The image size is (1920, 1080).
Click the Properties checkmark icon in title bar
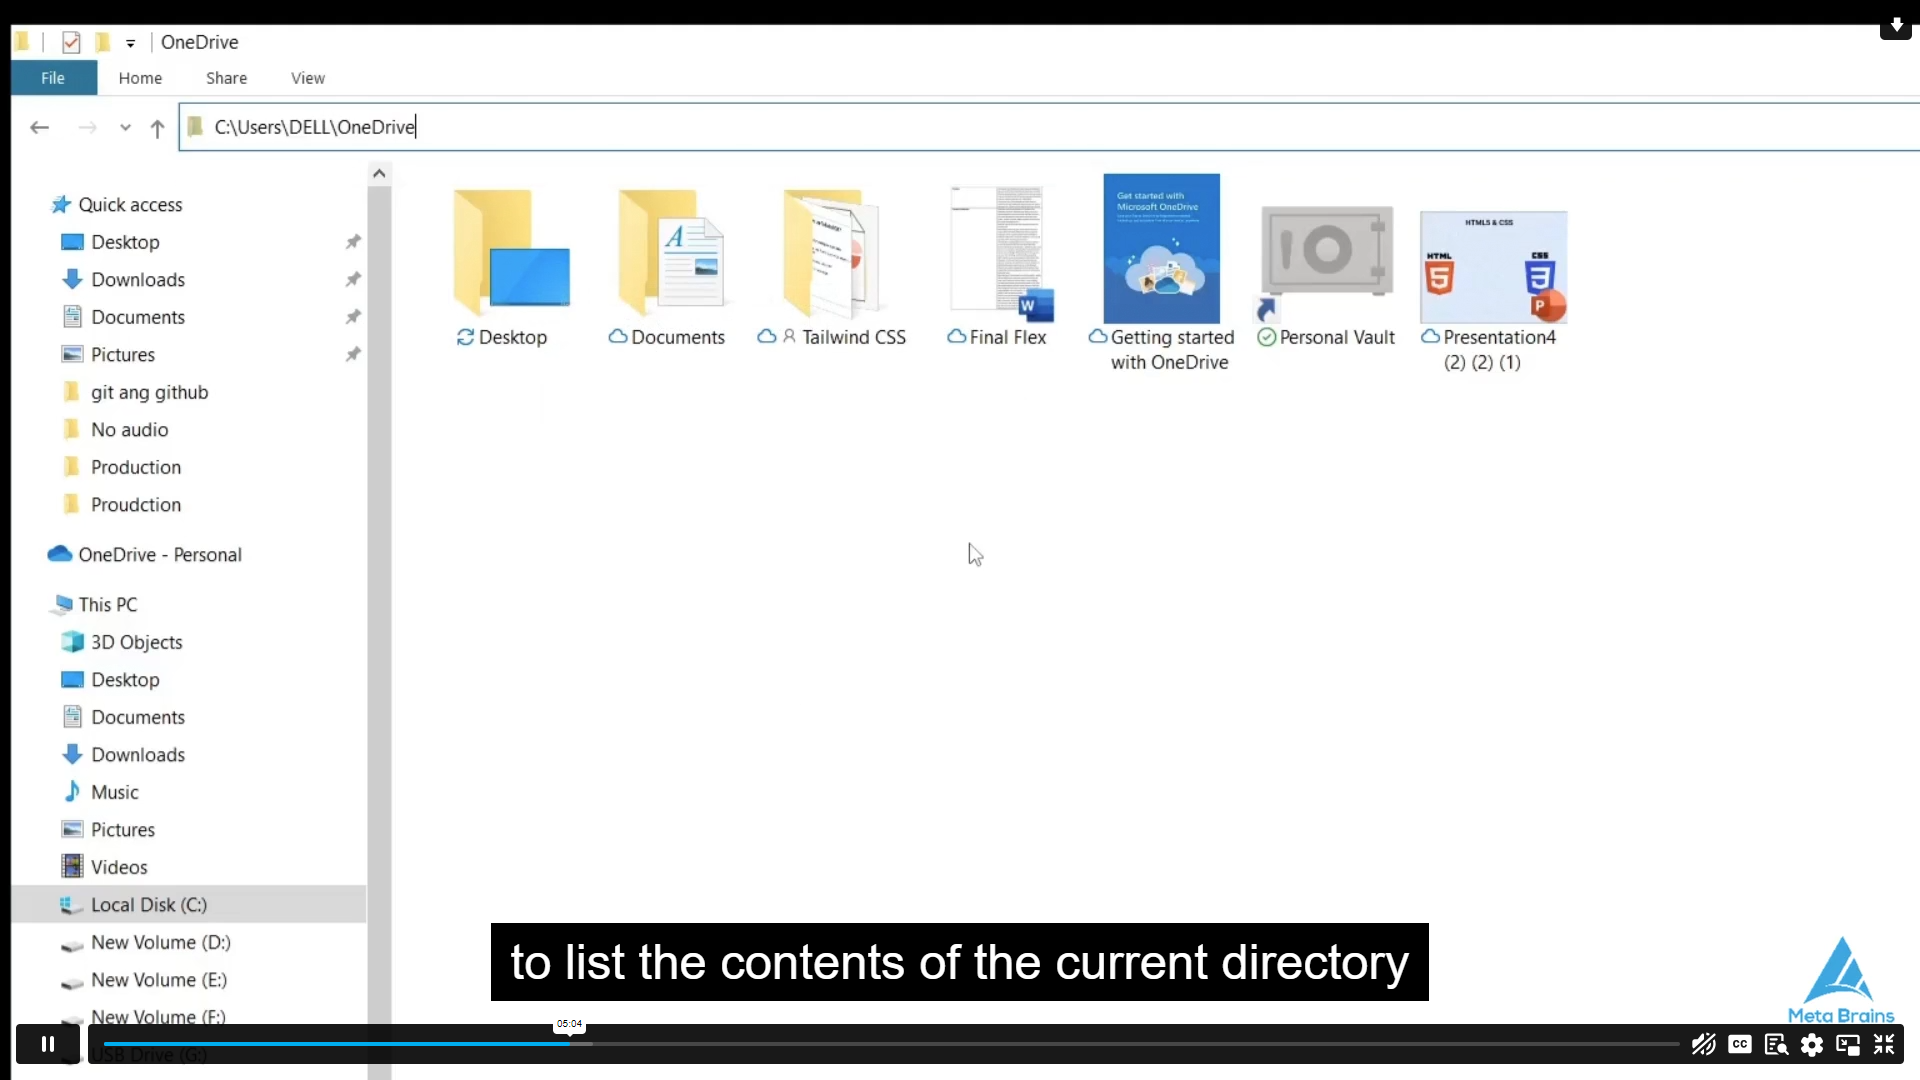coord(71,42)
